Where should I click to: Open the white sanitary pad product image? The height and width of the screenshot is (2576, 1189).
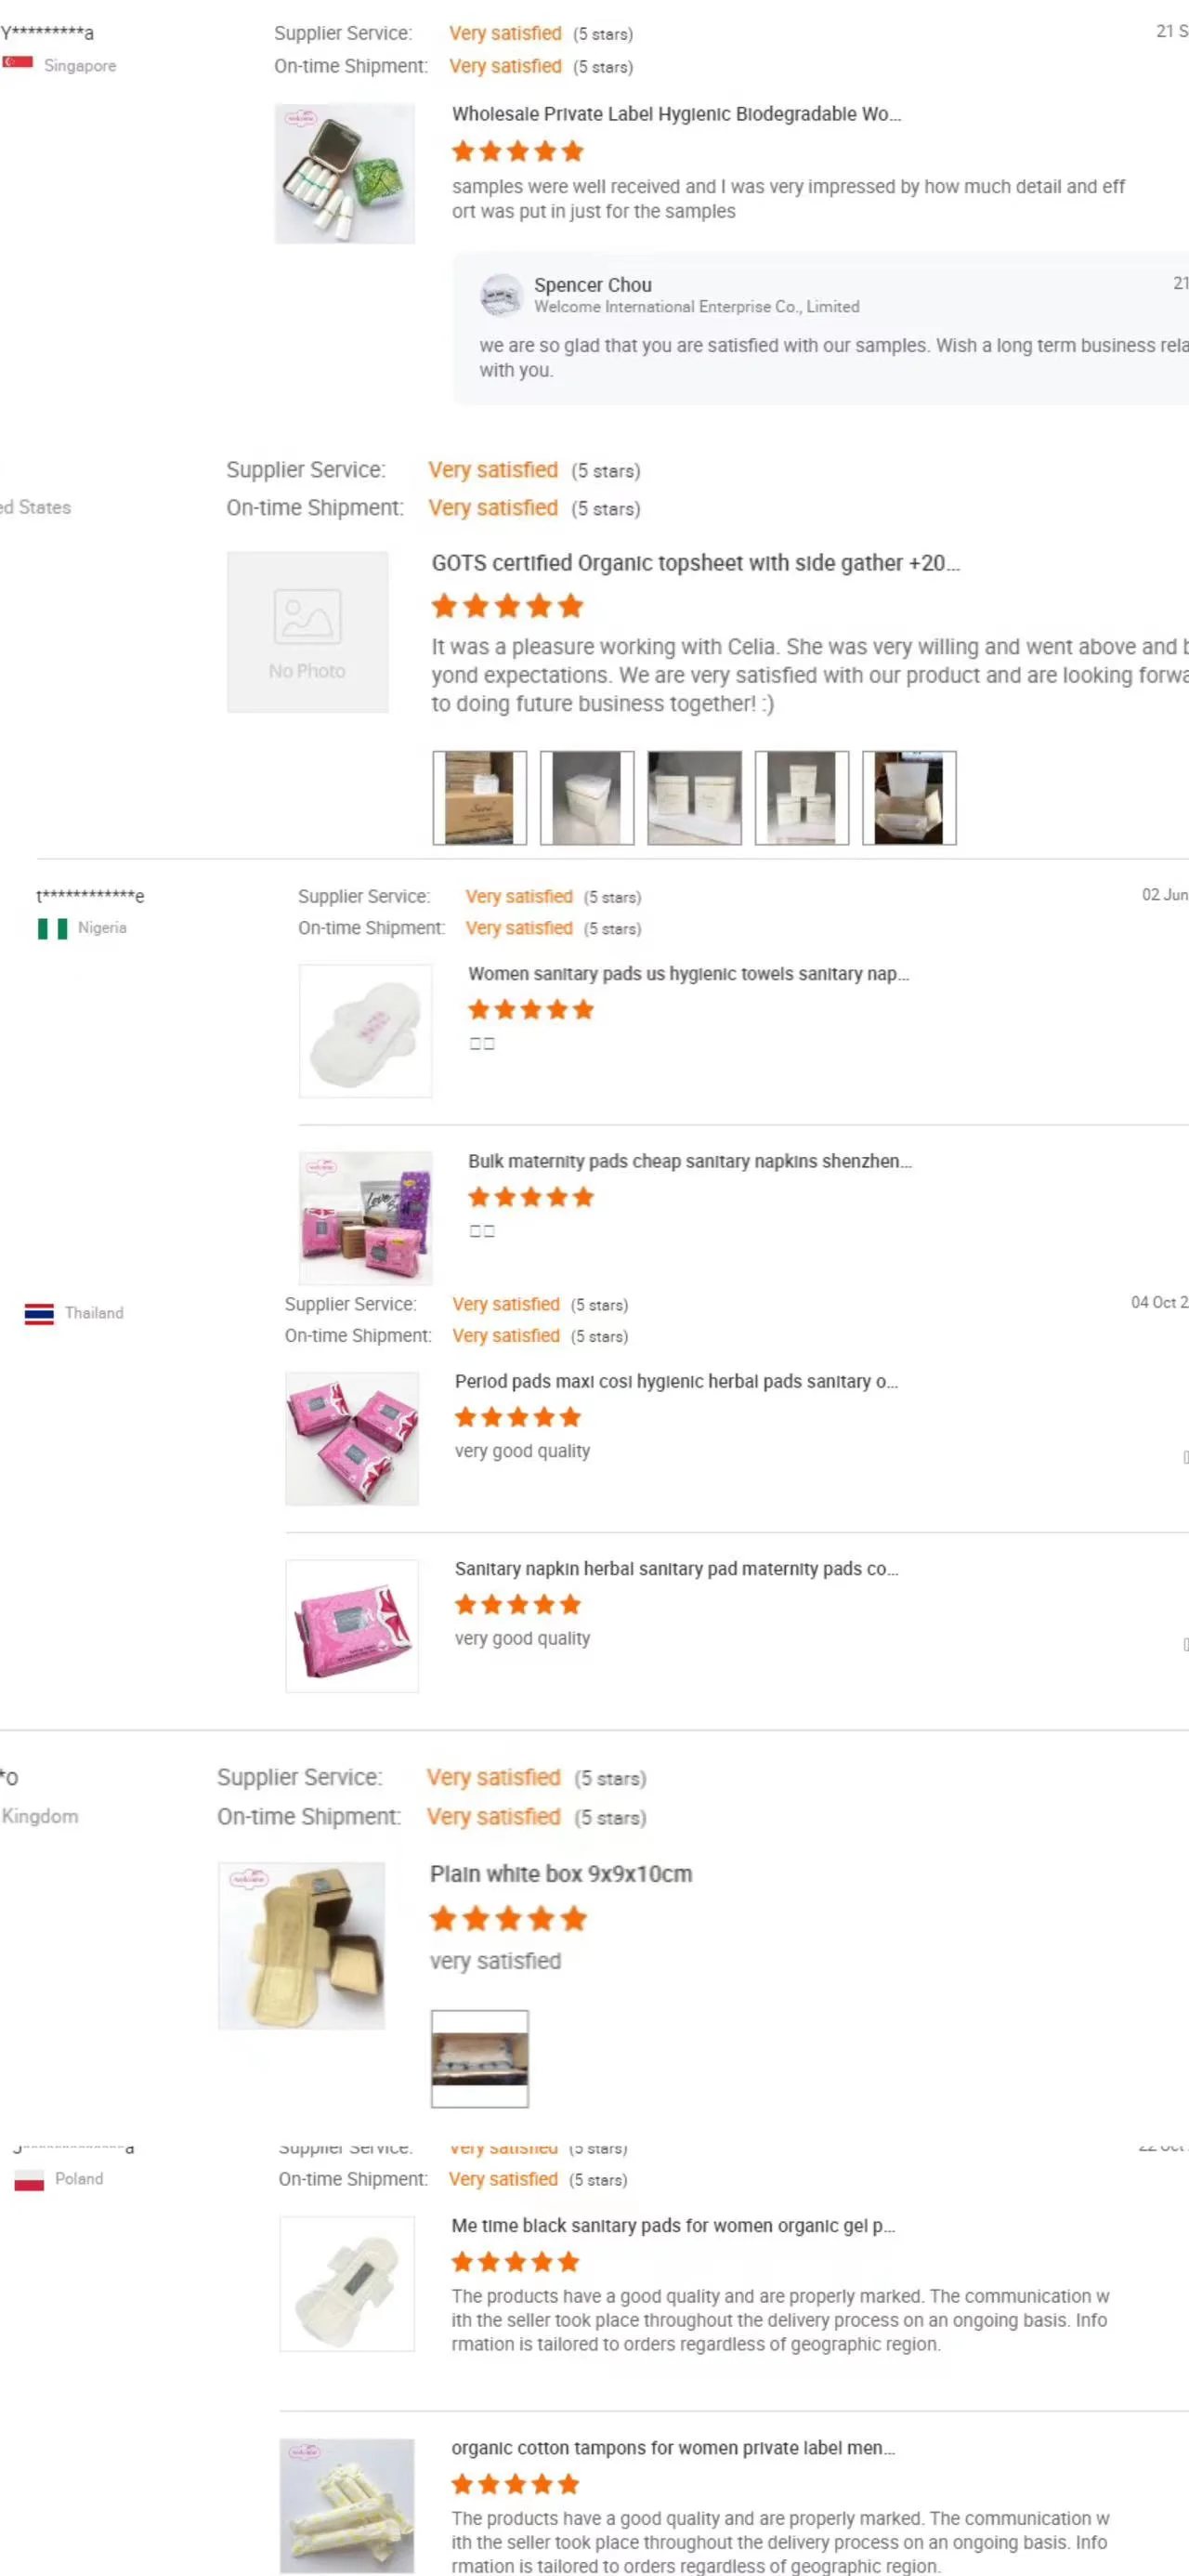[365, 1031]
